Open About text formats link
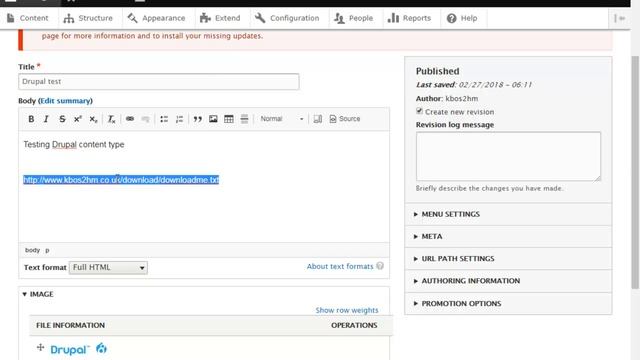 click(340, 267)
